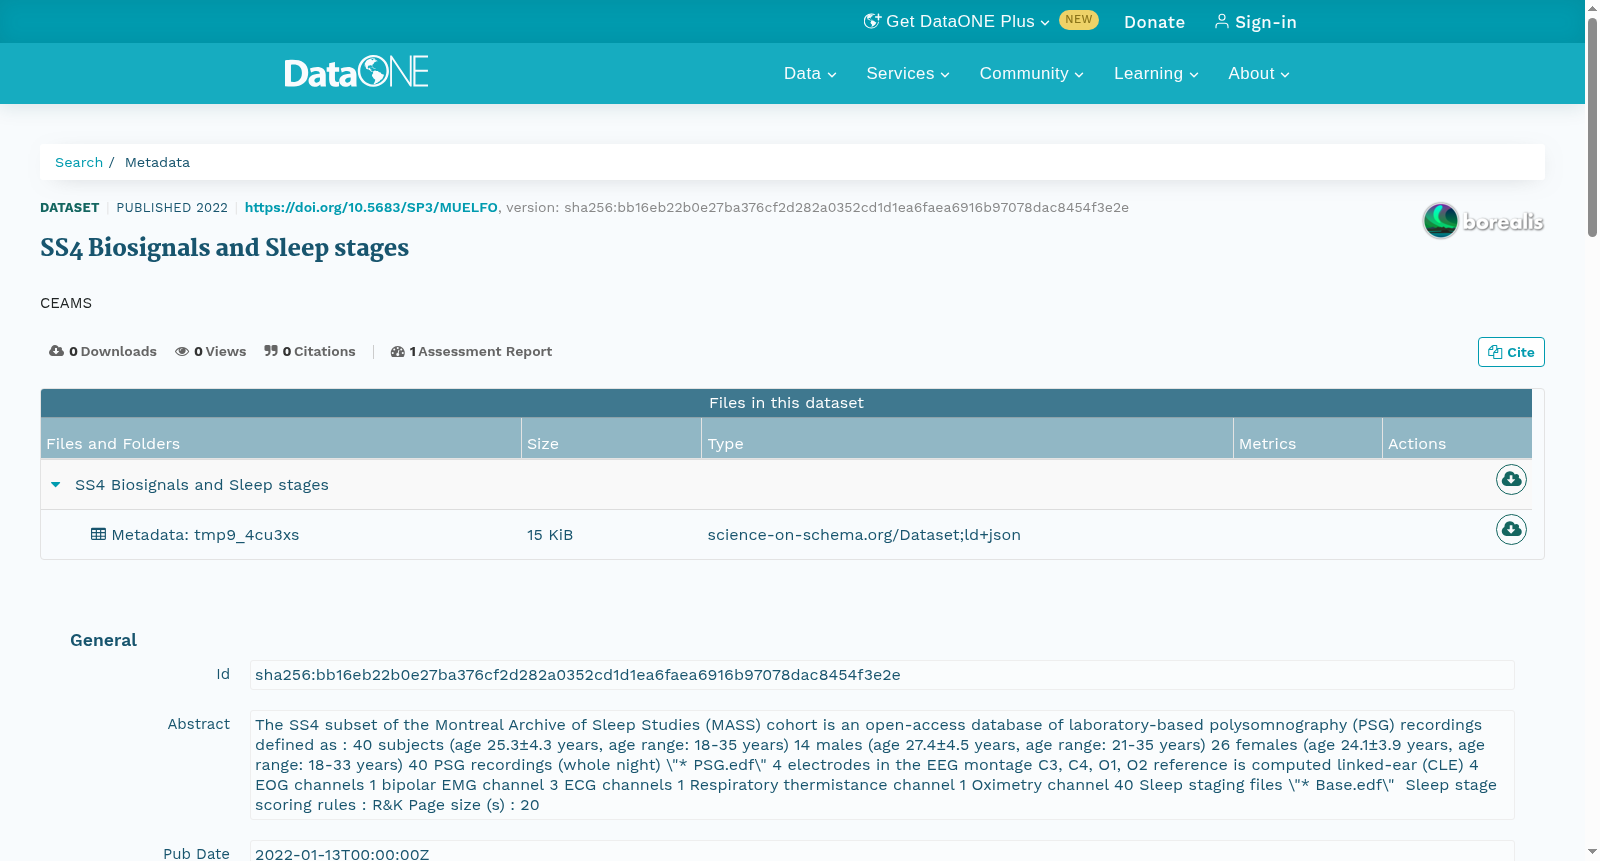
Task: Click the globe icon beside Get DataONE Plus
Action: coord(872,21)
